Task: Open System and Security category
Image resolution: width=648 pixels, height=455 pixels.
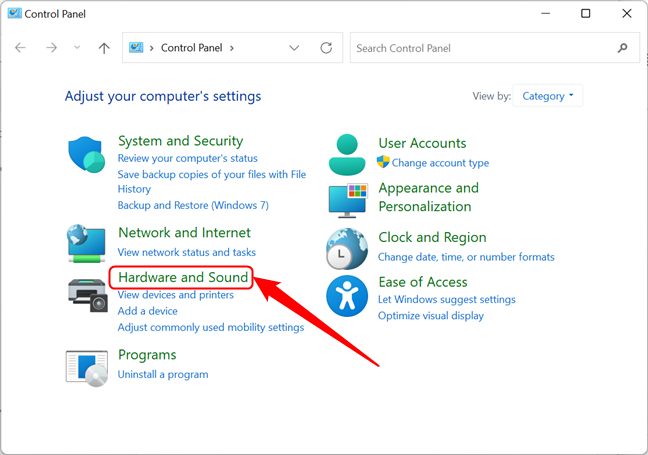Action: coord(181,141)
